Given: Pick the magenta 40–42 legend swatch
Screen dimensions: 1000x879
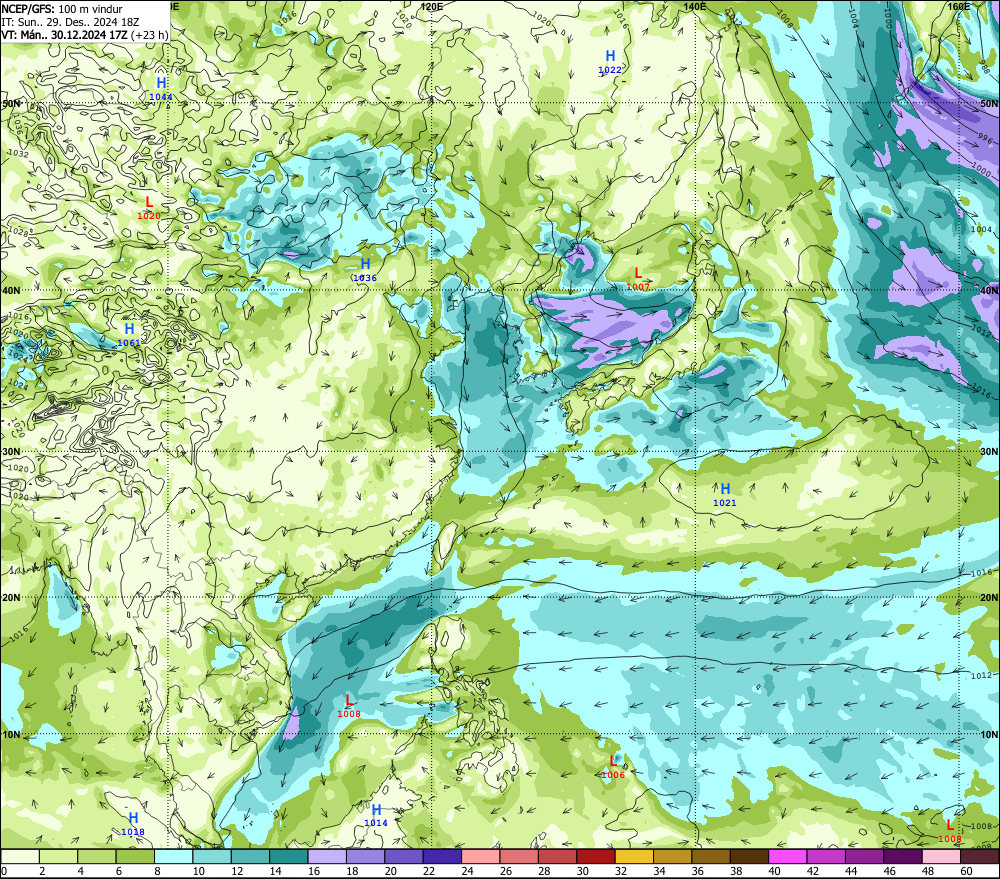Looking at the screenshot, I should [x=788, y=856].
